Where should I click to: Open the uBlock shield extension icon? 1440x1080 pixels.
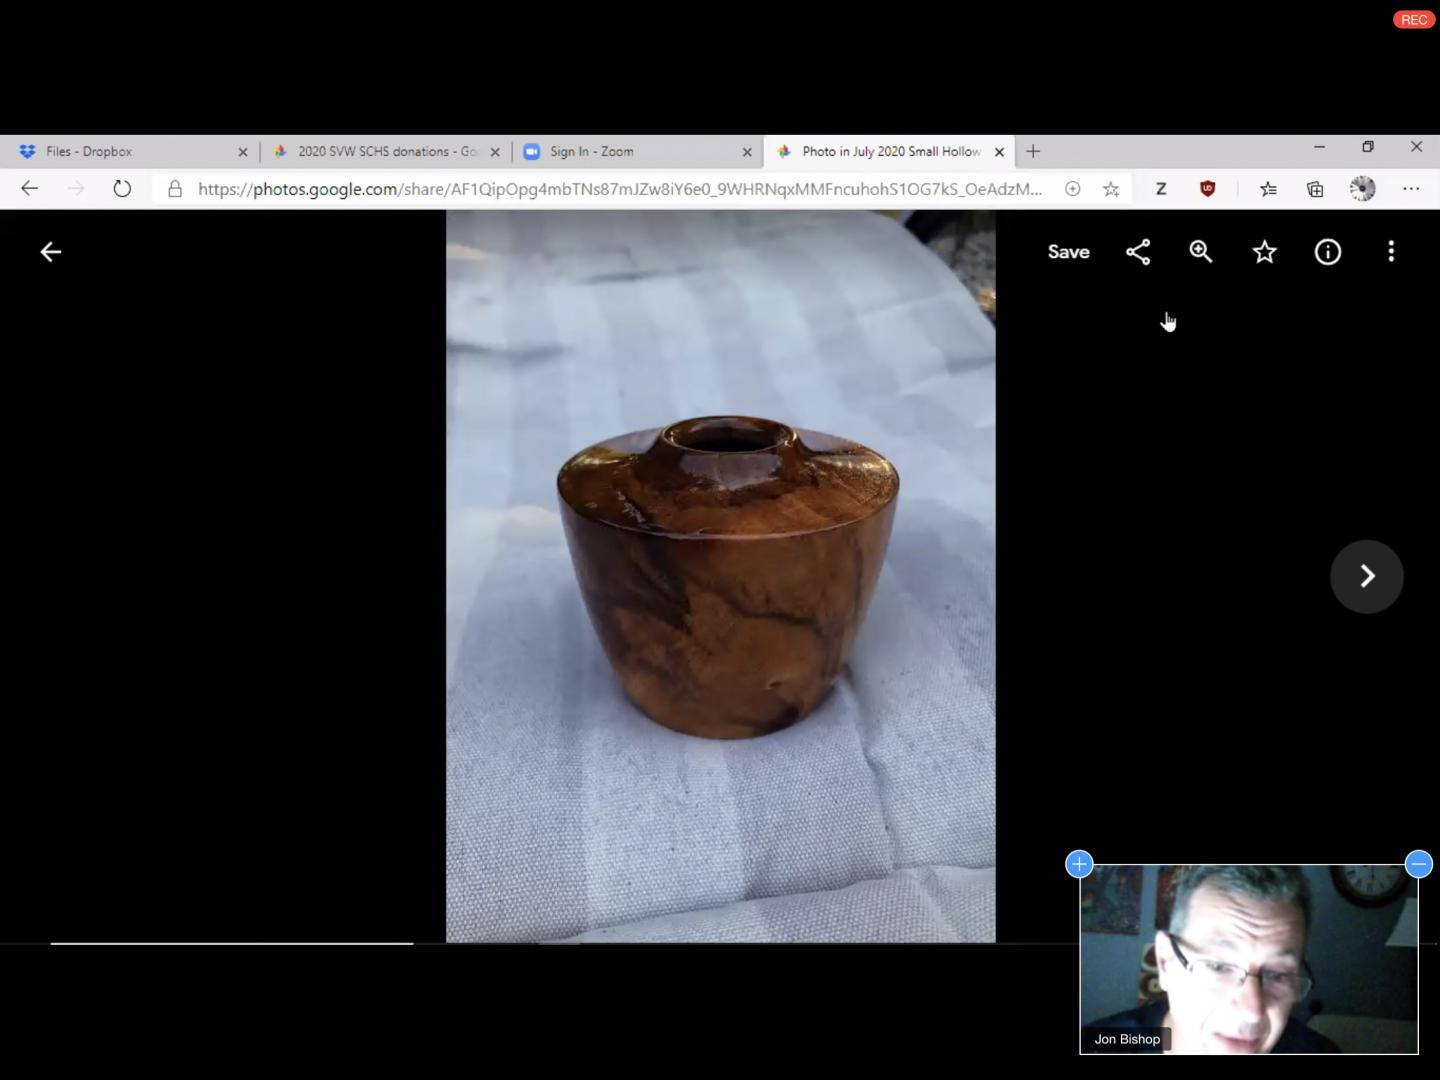(1208, 189)
